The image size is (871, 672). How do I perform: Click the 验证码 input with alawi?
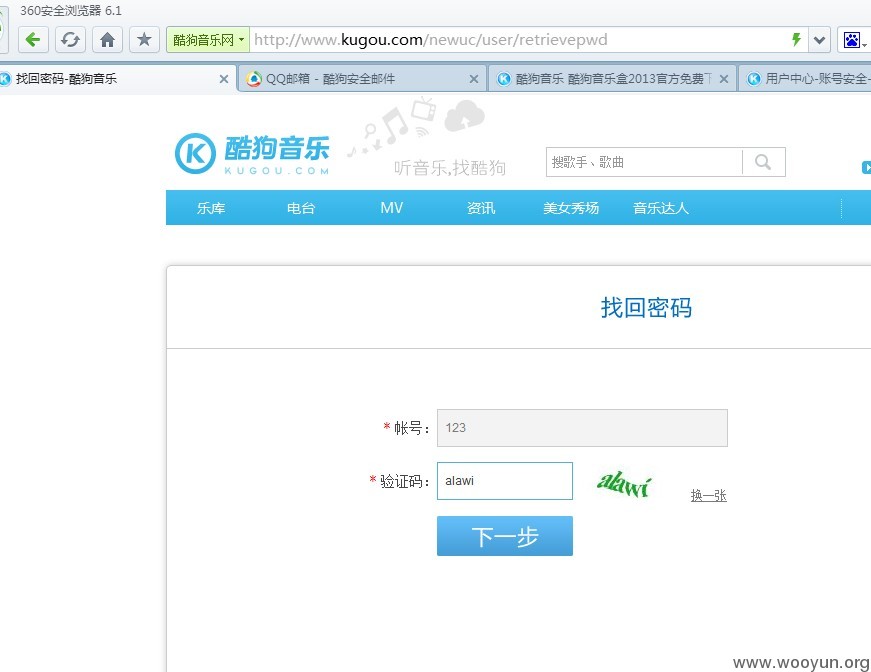505,481
